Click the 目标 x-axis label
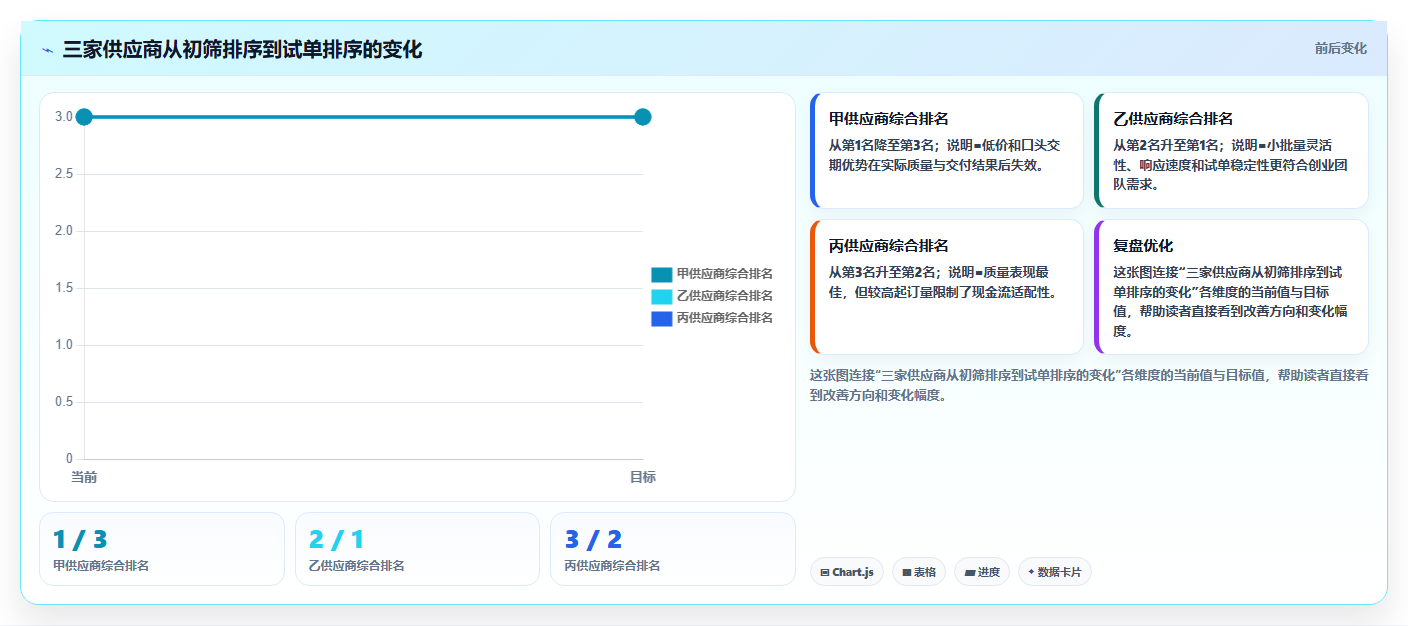The image size is (1408, 626). tap(643, 477)
